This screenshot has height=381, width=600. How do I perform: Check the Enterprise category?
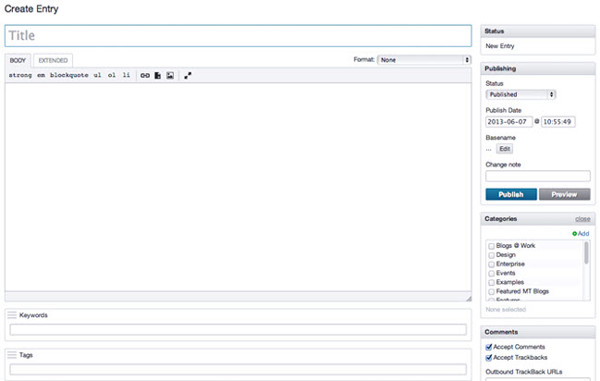coord(491,264)
